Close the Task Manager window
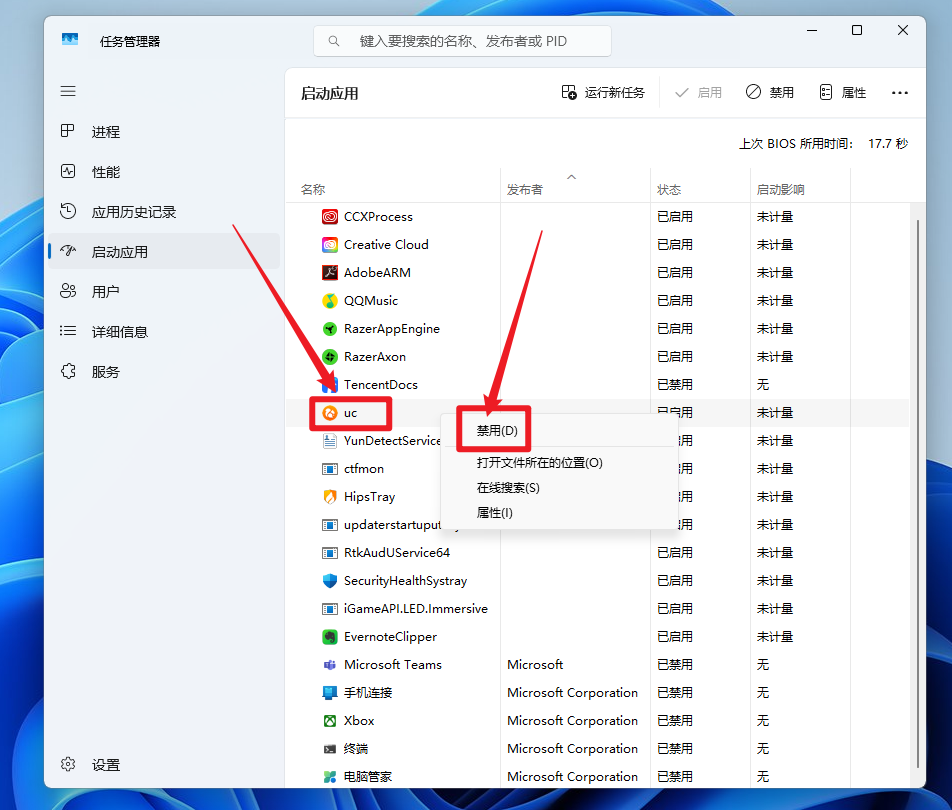Image resolution: width=952 pixels, height=810 pixels. (903, 30)
